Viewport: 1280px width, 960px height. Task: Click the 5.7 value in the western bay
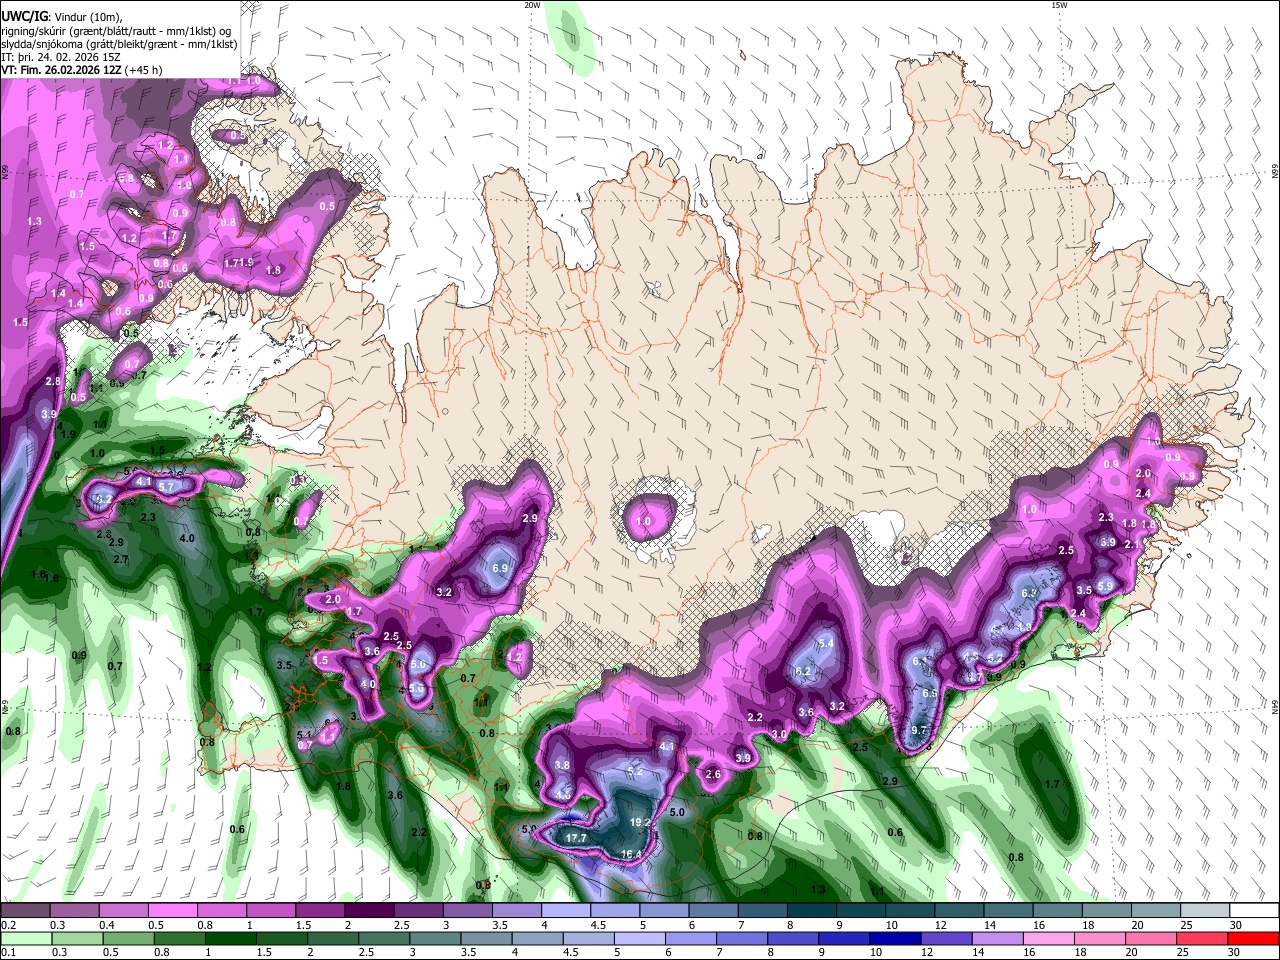[x=166, y=486]
